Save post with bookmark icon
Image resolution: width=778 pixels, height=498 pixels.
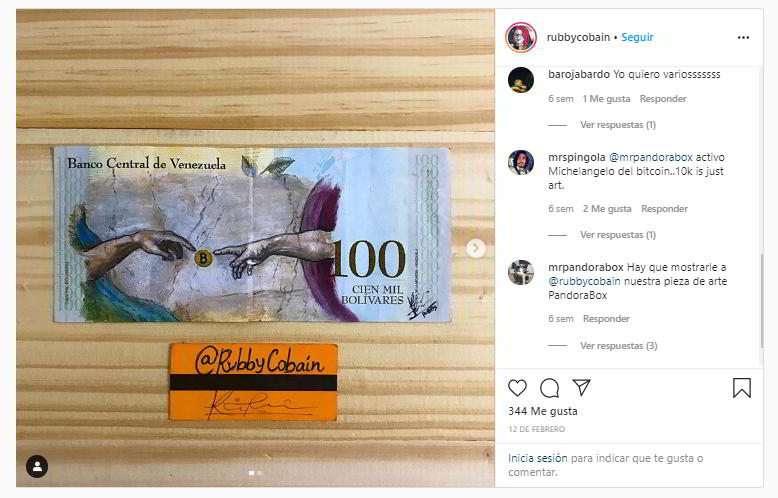742,388
